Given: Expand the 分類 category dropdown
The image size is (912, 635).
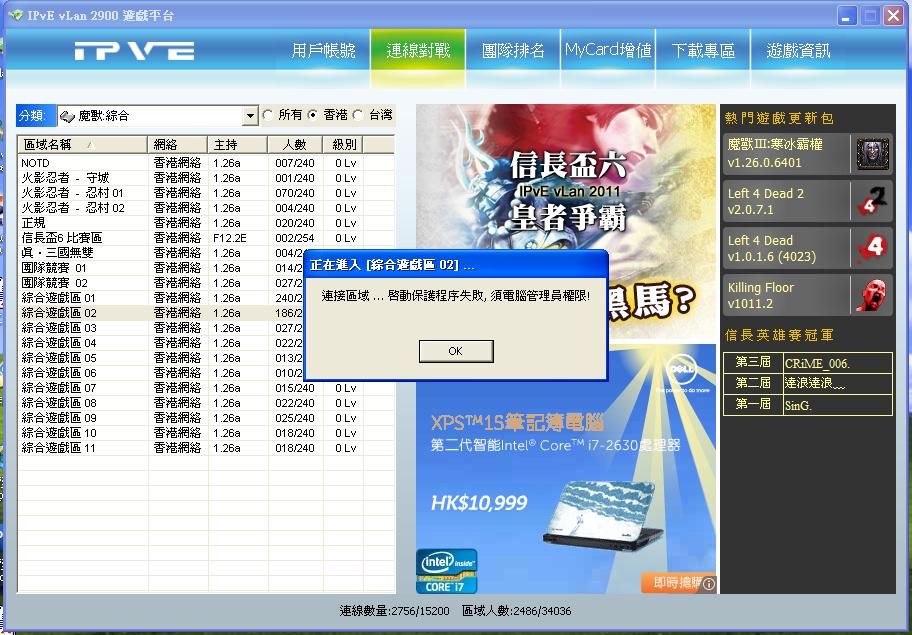Looking at the screenshot, I should pyautogui.click(x=250, y=116).
